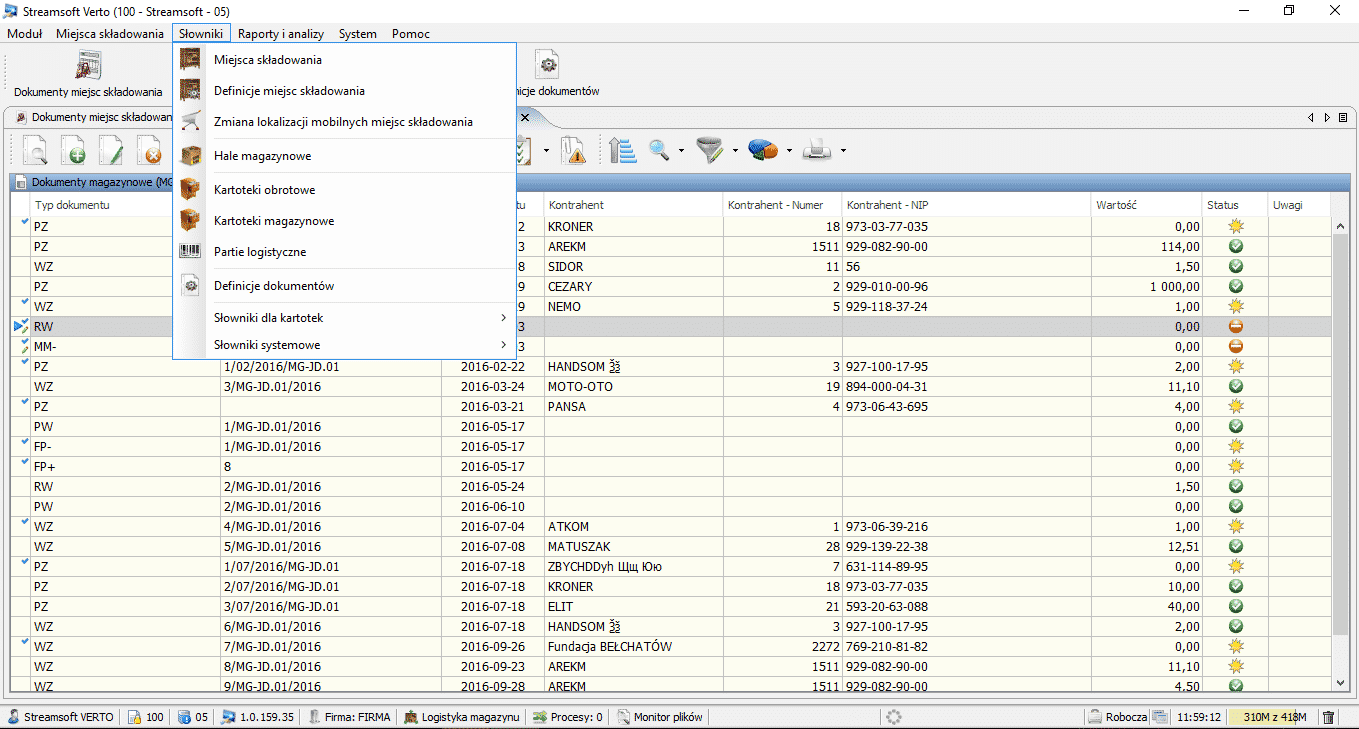Click the Uwagi column header
Image resolution: width=1359 pixels, height=729 pixels.
point(1299,205)
